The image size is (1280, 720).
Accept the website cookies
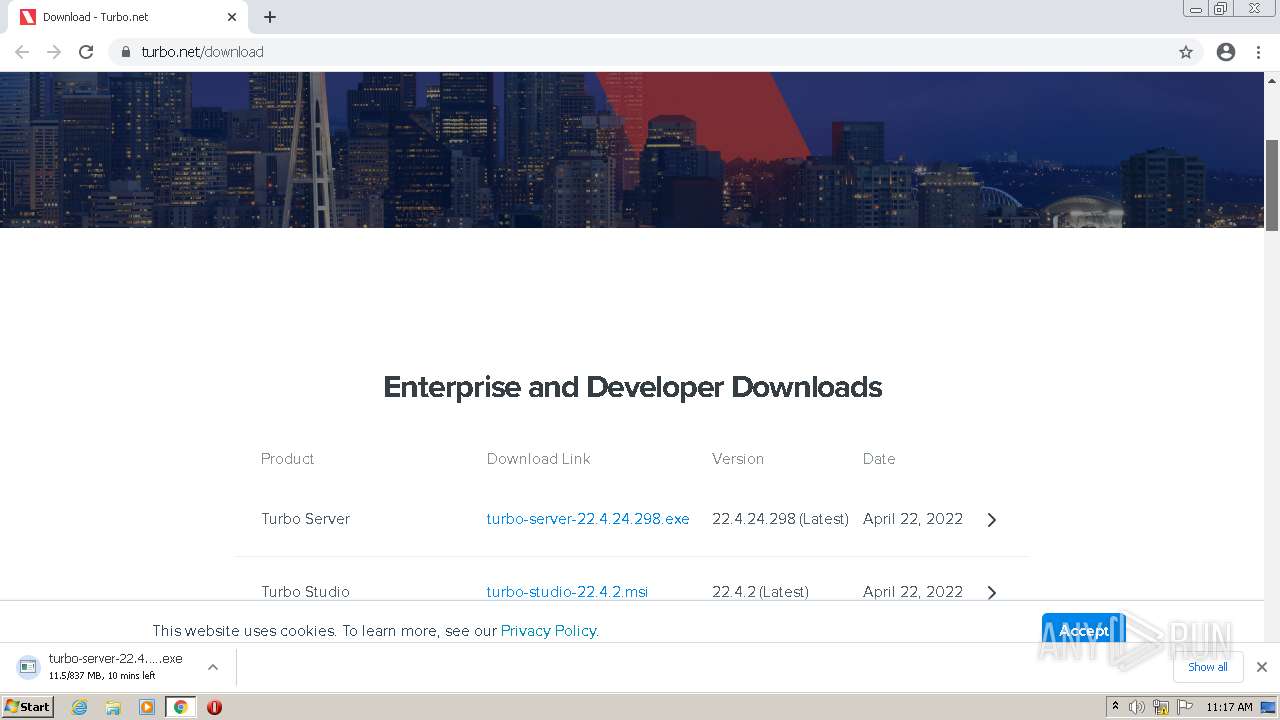pyautogui.click(x=1084, y=630)
